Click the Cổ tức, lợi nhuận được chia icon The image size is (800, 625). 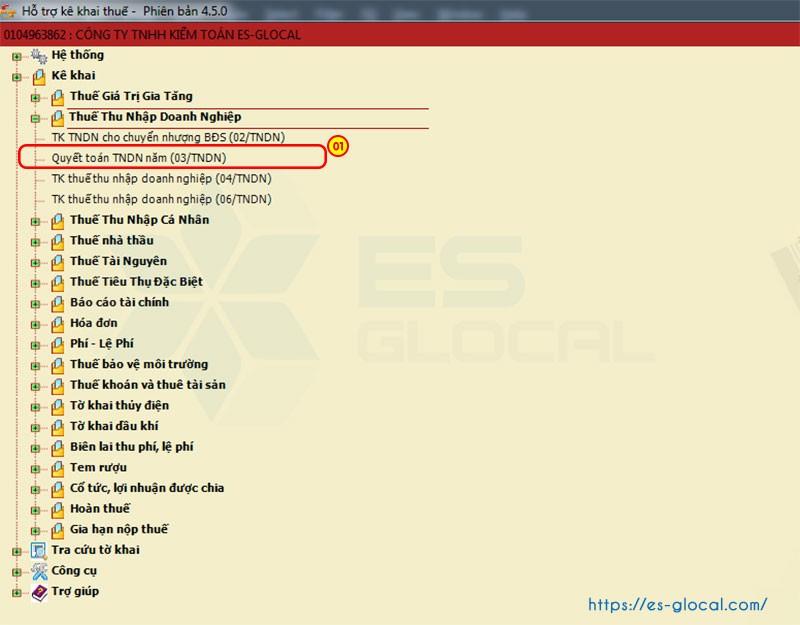click(x=58, y=489)
